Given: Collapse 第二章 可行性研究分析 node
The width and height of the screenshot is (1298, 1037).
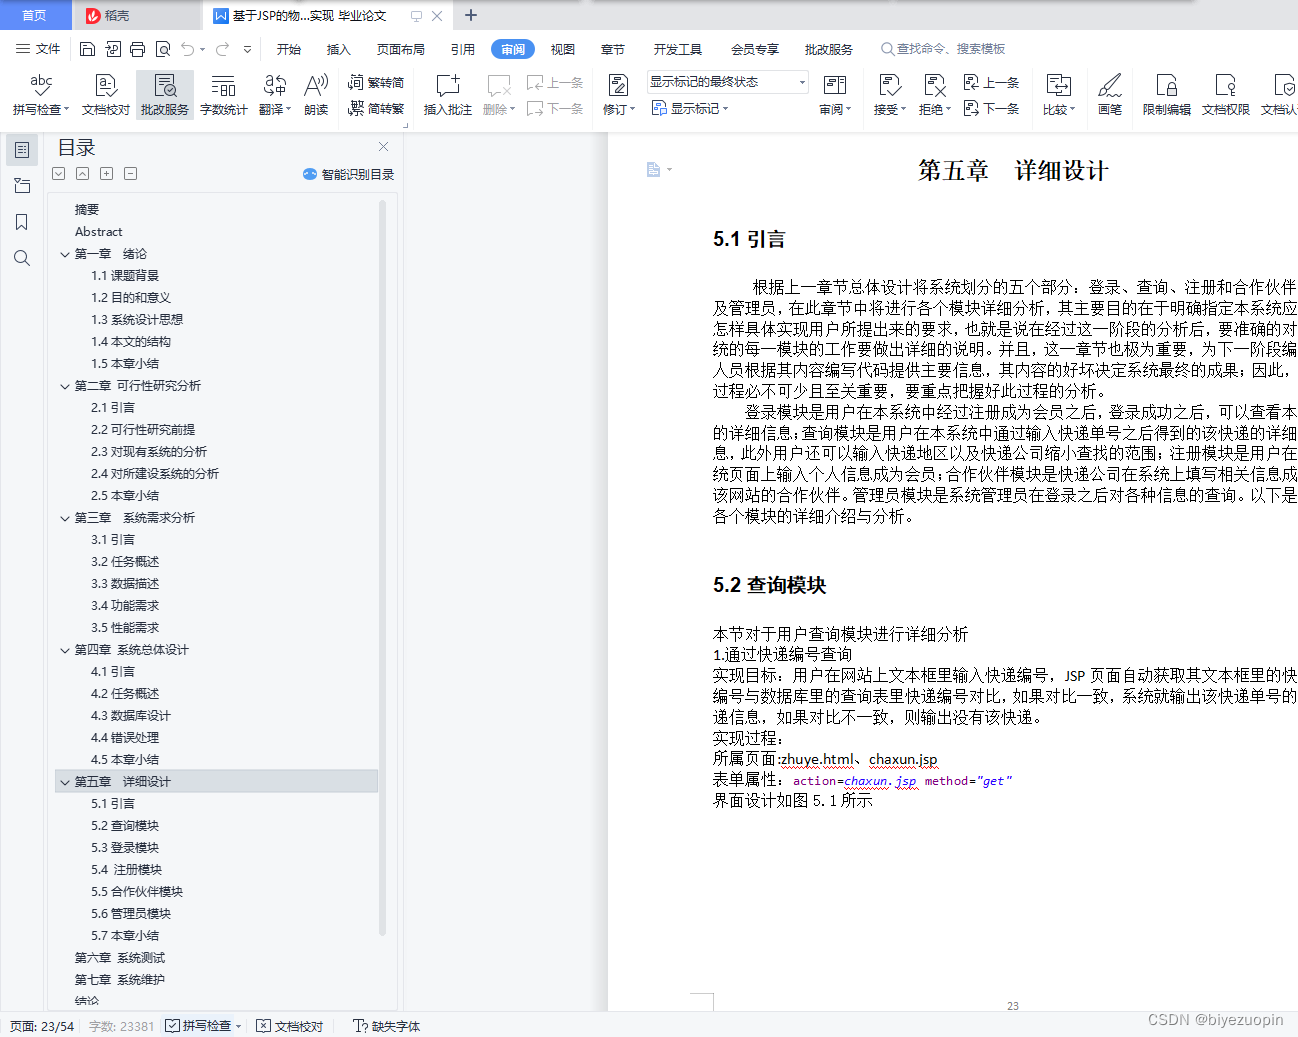Looking at the screenshot, I should click(65, 386).
